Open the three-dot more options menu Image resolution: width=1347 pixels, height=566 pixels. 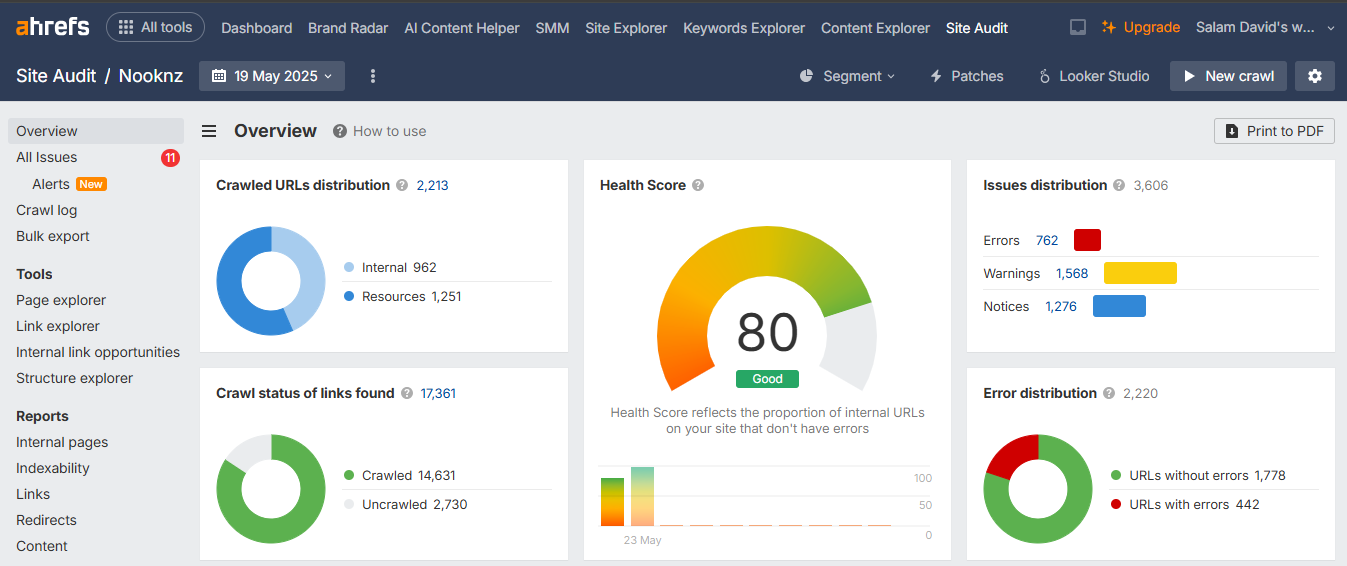click(x=373, y=76)
